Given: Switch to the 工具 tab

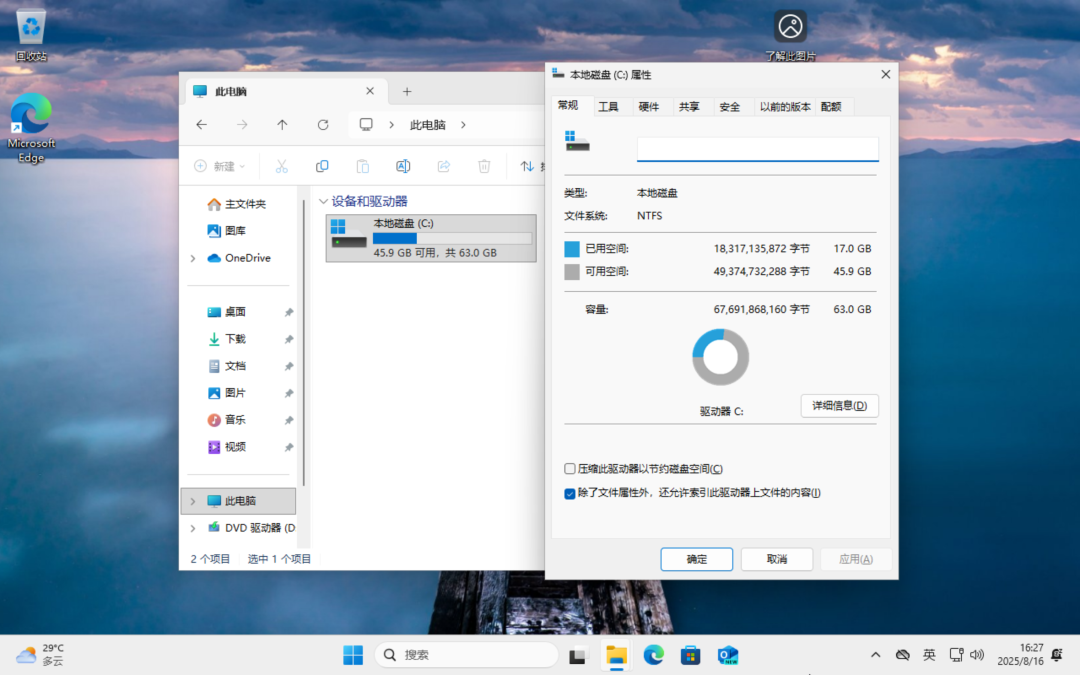Looking at the screenshot, I should point(608,106).
